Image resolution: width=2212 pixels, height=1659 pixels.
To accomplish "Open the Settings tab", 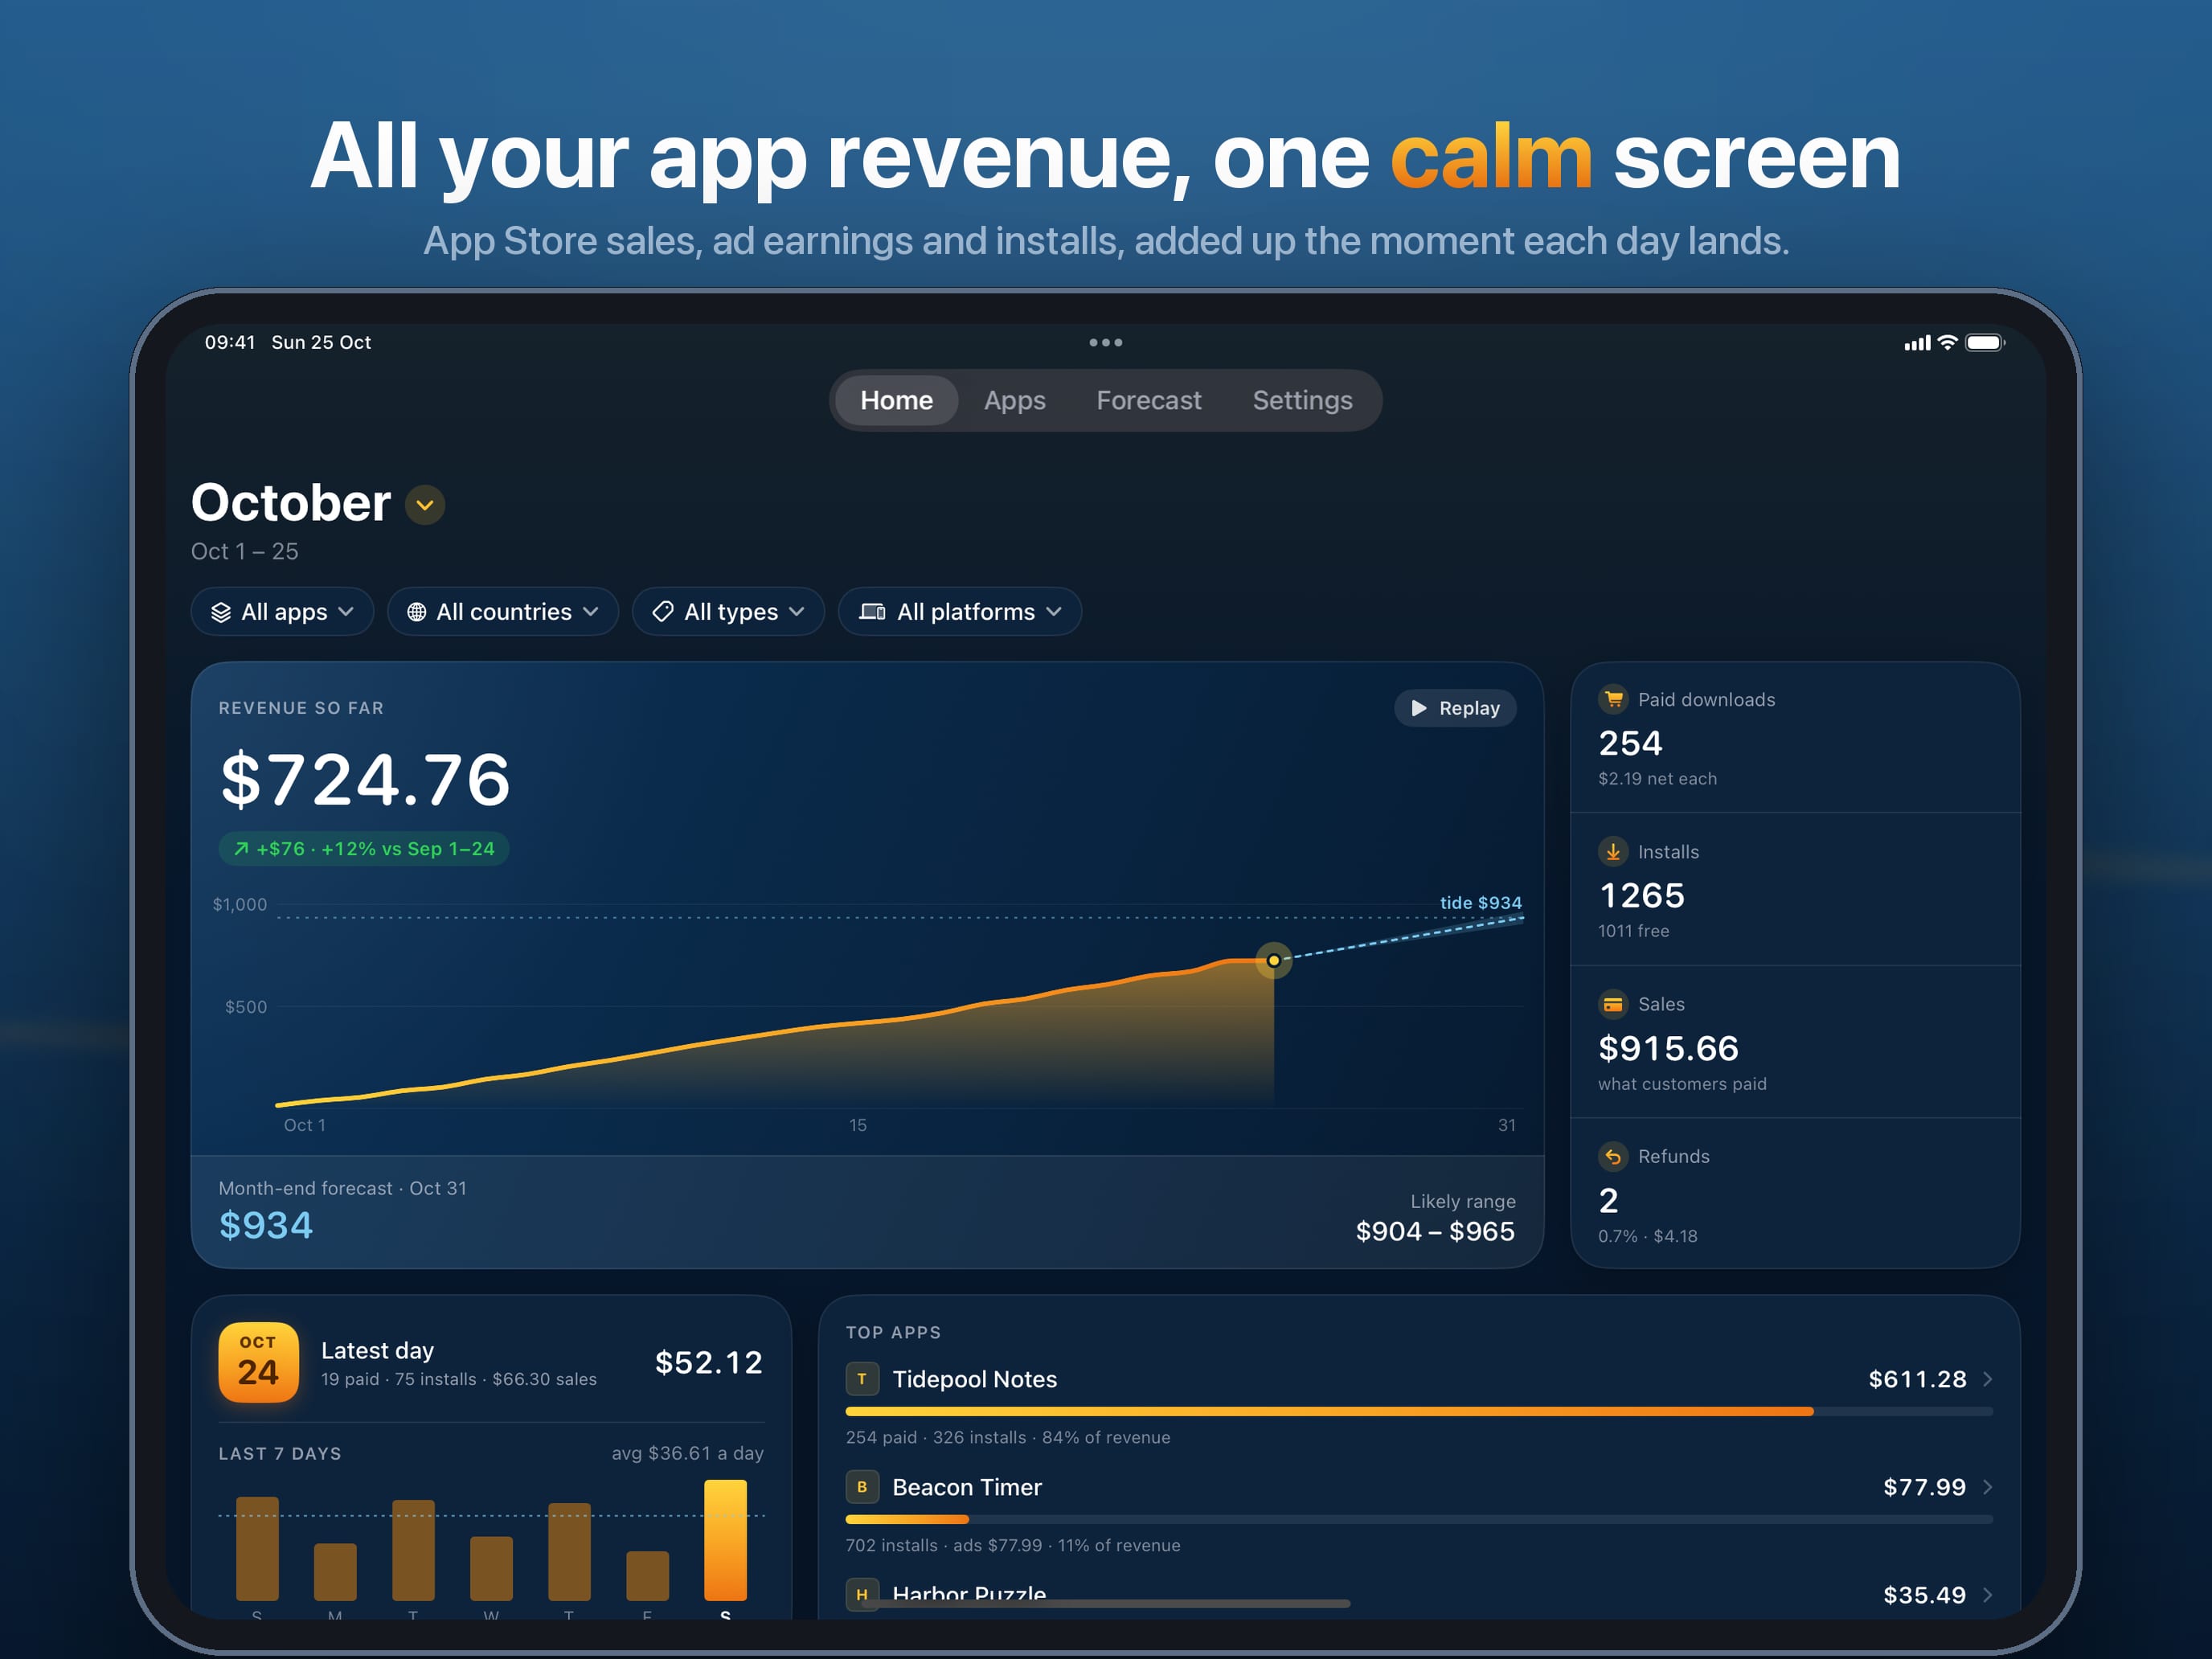I will (x=1302, y=400).
